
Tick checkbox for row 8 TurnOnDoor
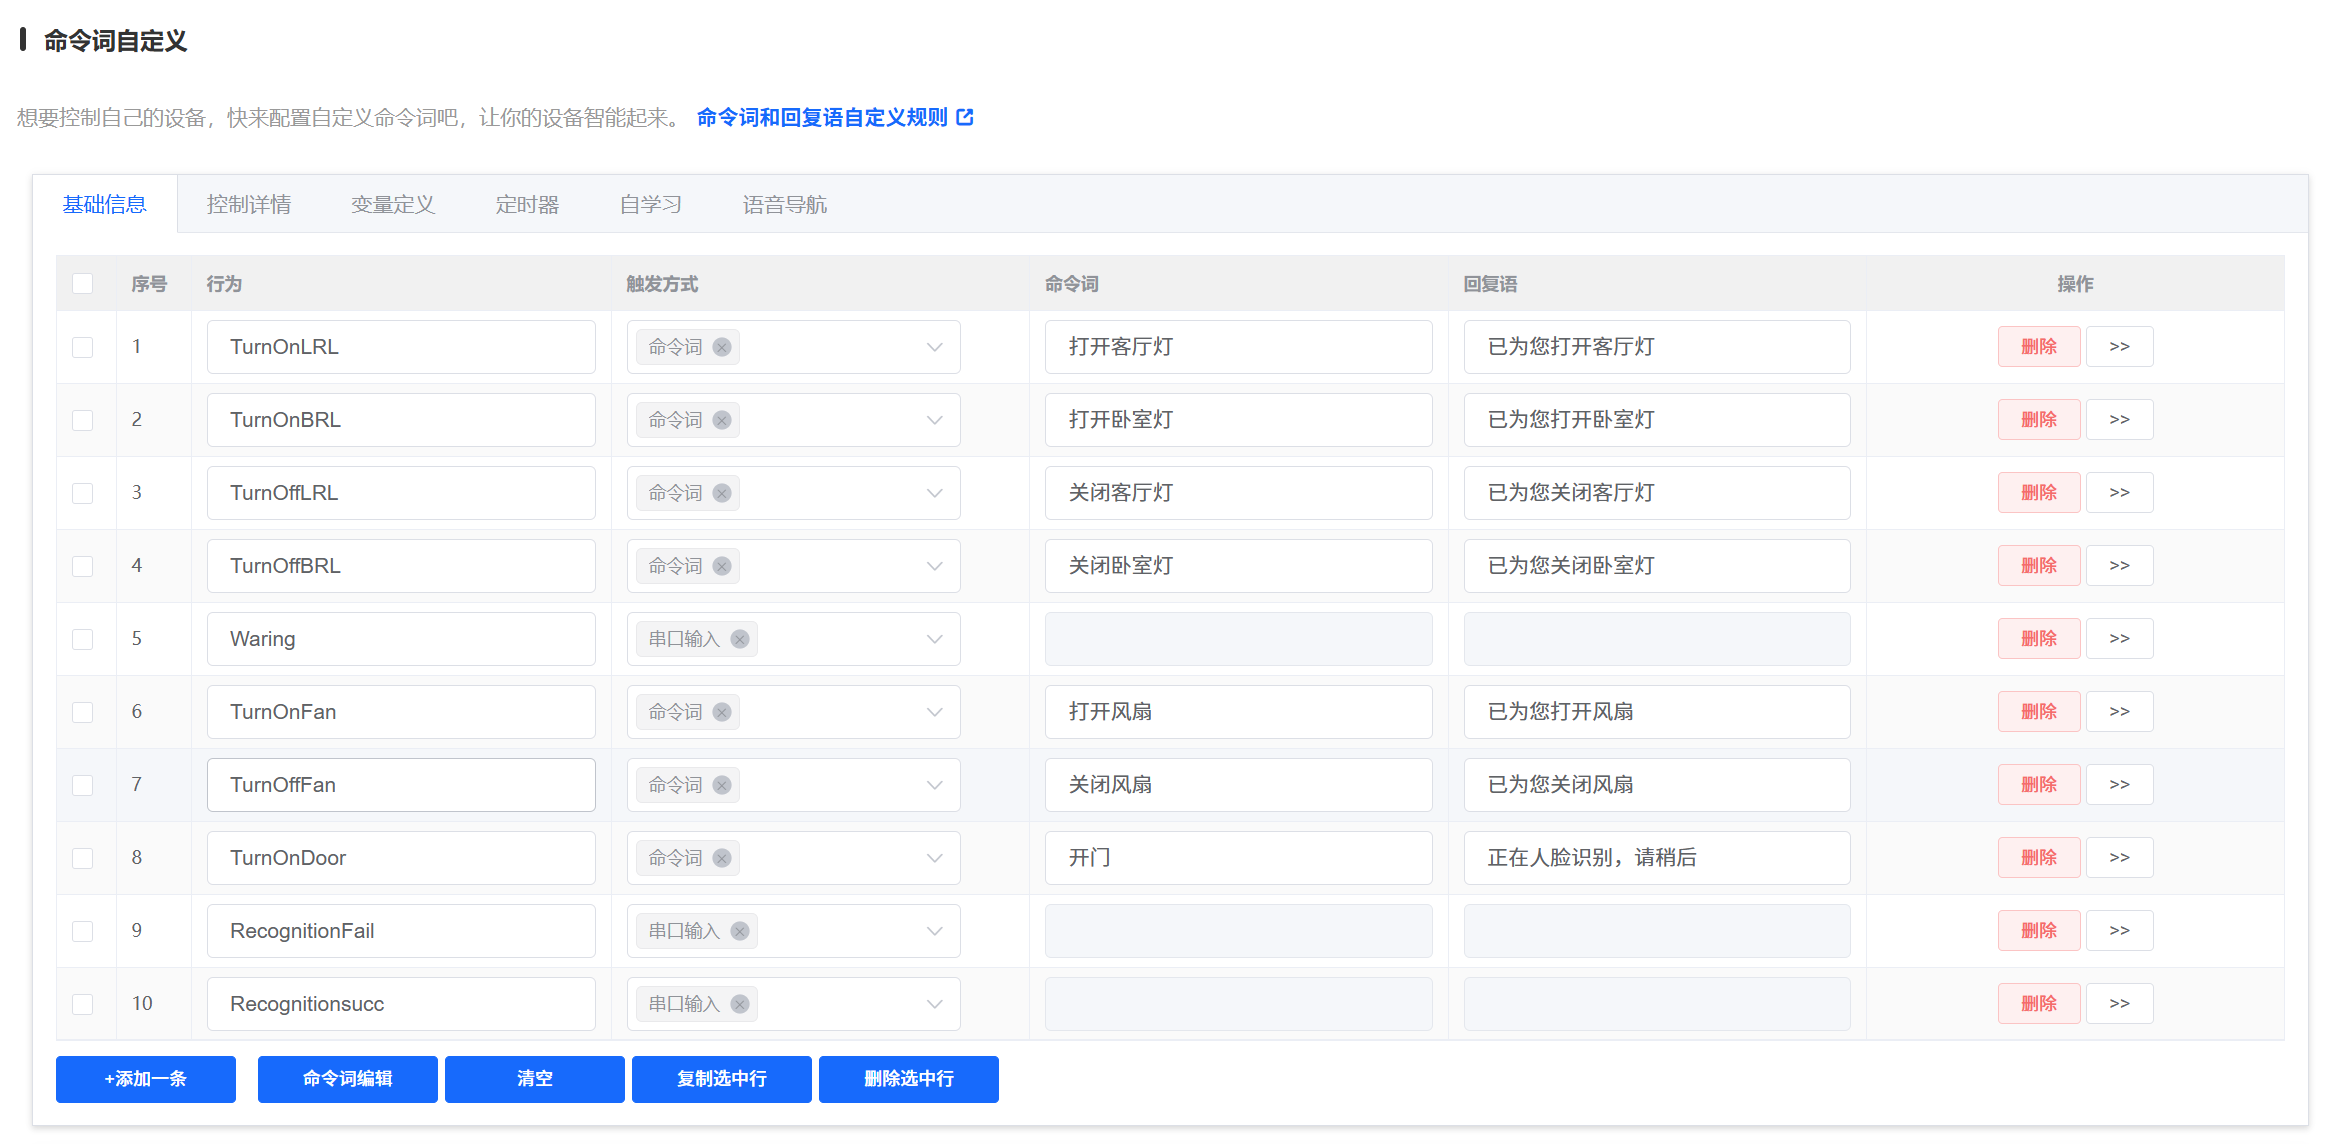click(83, 858)
